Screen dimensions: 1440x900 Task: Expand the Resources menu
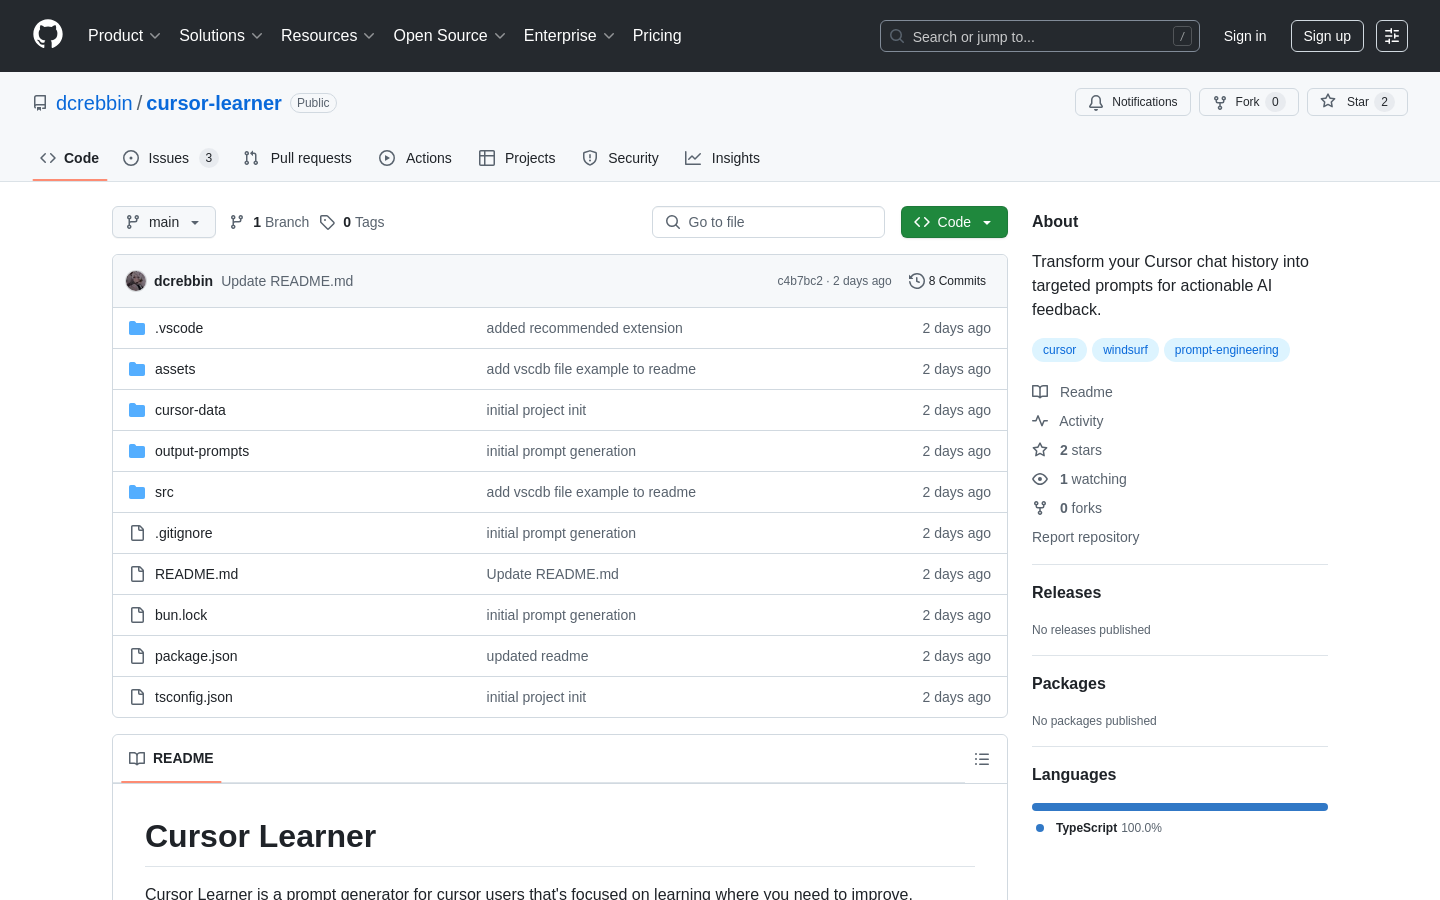click(x=328, y=36)
